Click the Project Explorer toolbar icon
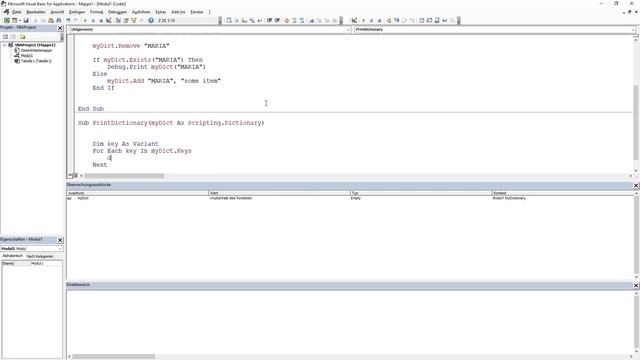The image size is (640, 360). [118, 20]
